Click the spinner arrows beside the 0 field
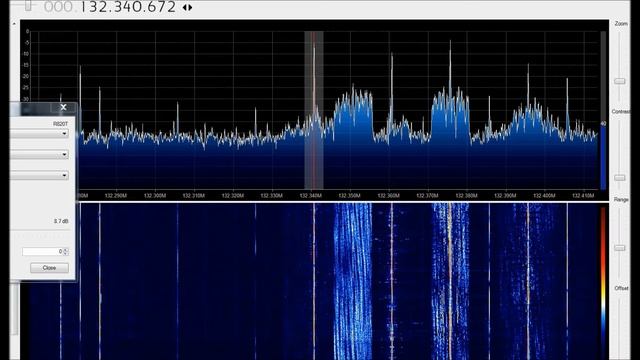 (66, 251)
